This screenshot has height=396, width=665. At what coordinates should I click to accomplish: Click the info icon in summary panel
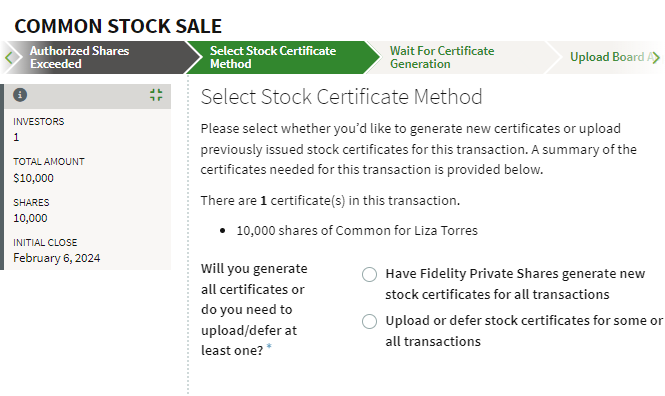20,95
